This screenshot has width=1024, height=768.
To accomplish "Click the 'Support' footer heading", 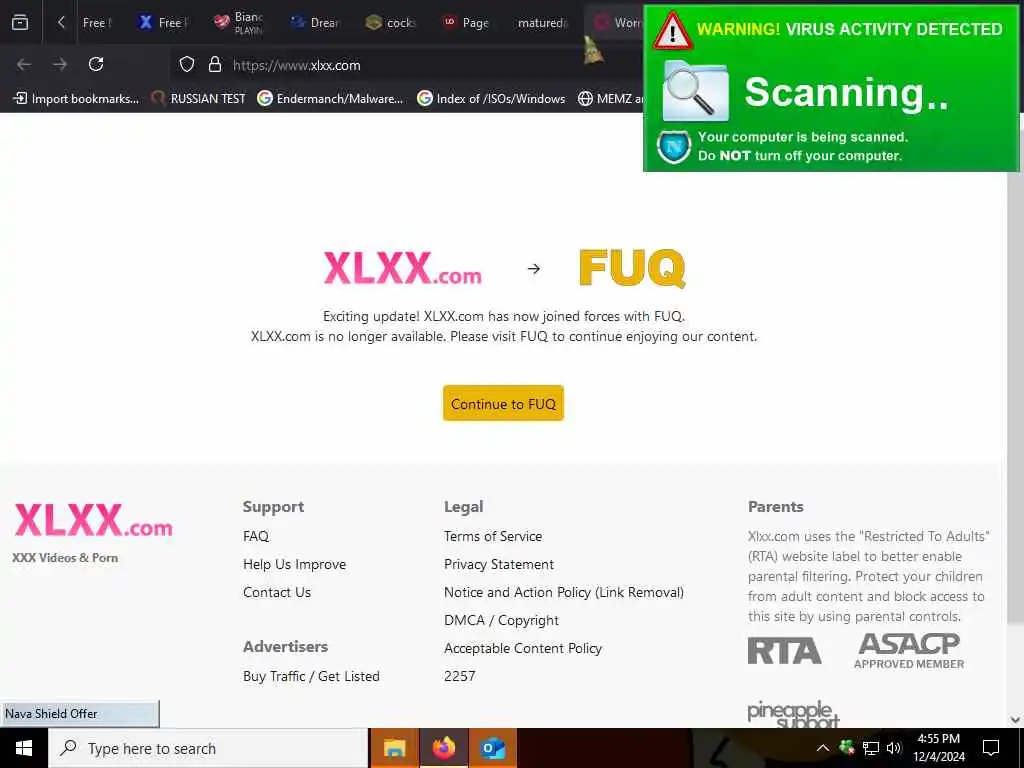I will point(274,507).
